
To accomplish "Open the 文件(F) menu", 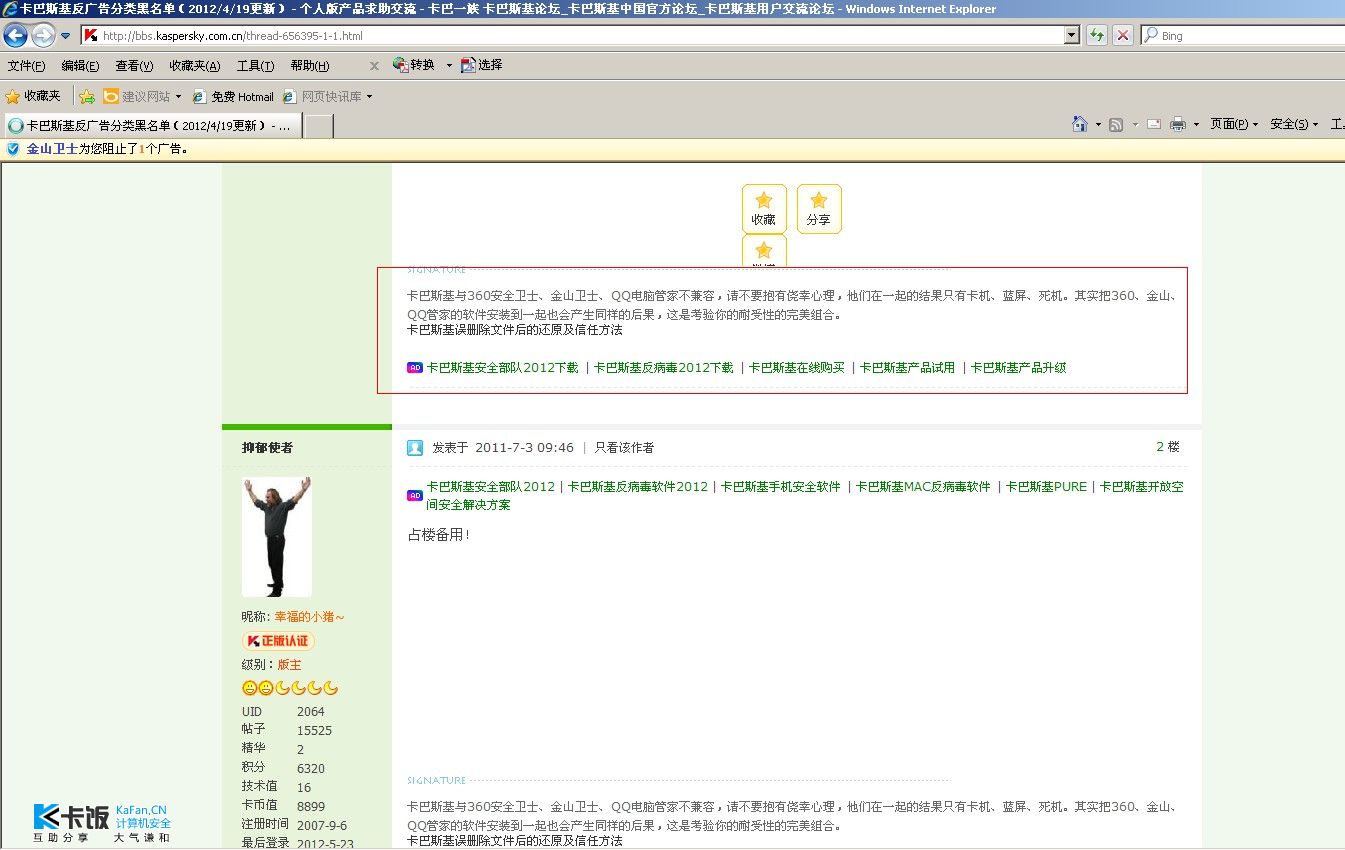I will coord(26,66).
